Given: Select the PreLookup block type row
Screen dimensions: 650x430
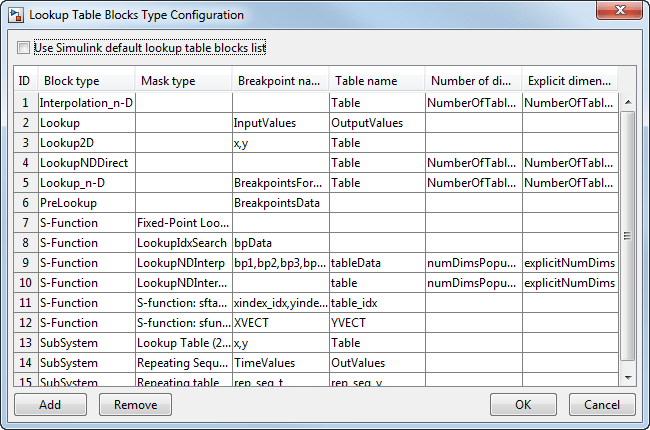Looking at the screenshot, I should point(85,202).
